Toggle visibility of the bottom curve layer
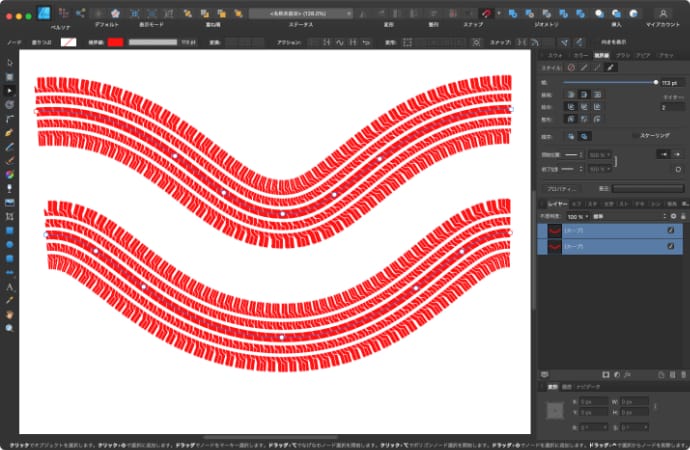 point(671,245)
